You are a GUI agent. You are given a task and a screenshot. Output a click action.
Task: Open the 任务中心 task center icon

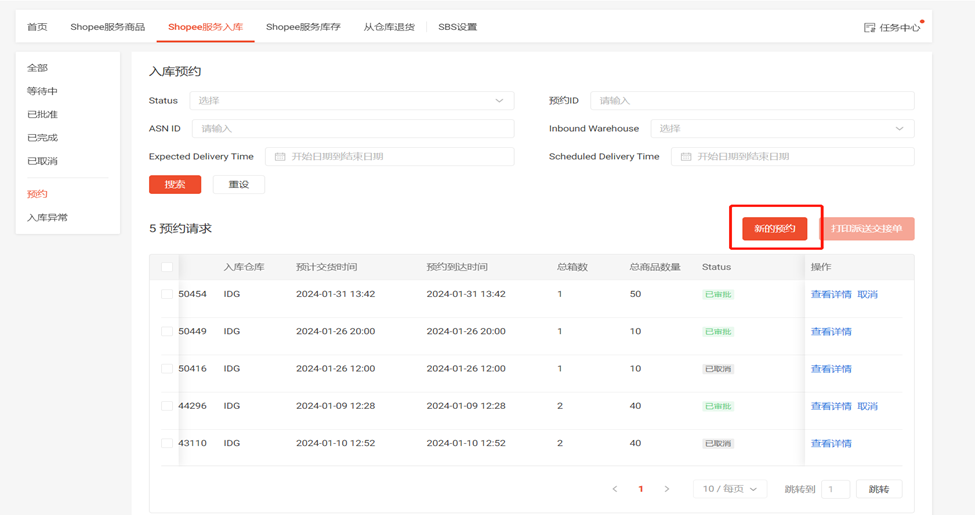869,28
